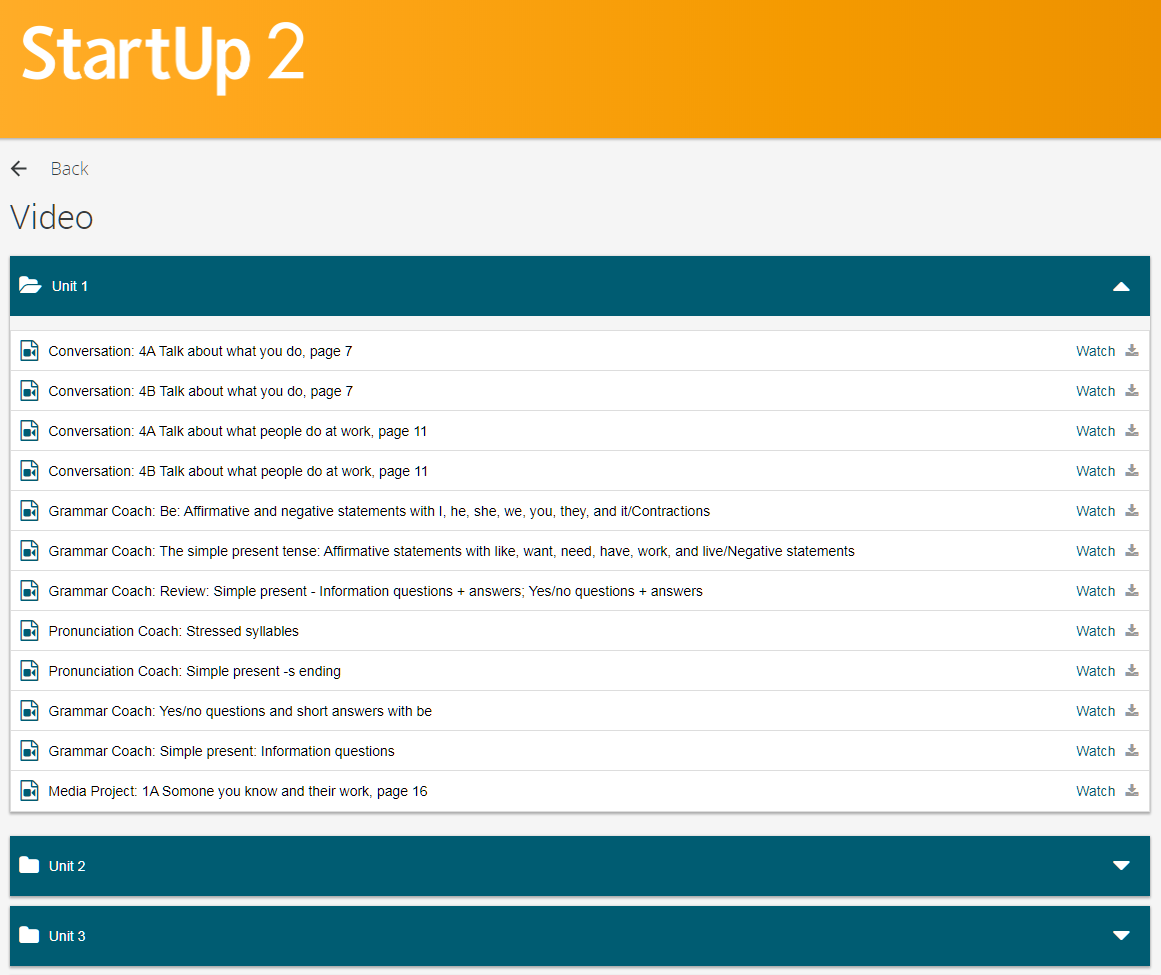Download Conversation 4A what people do at work
1161x975 pixels.
[1132, 430]
